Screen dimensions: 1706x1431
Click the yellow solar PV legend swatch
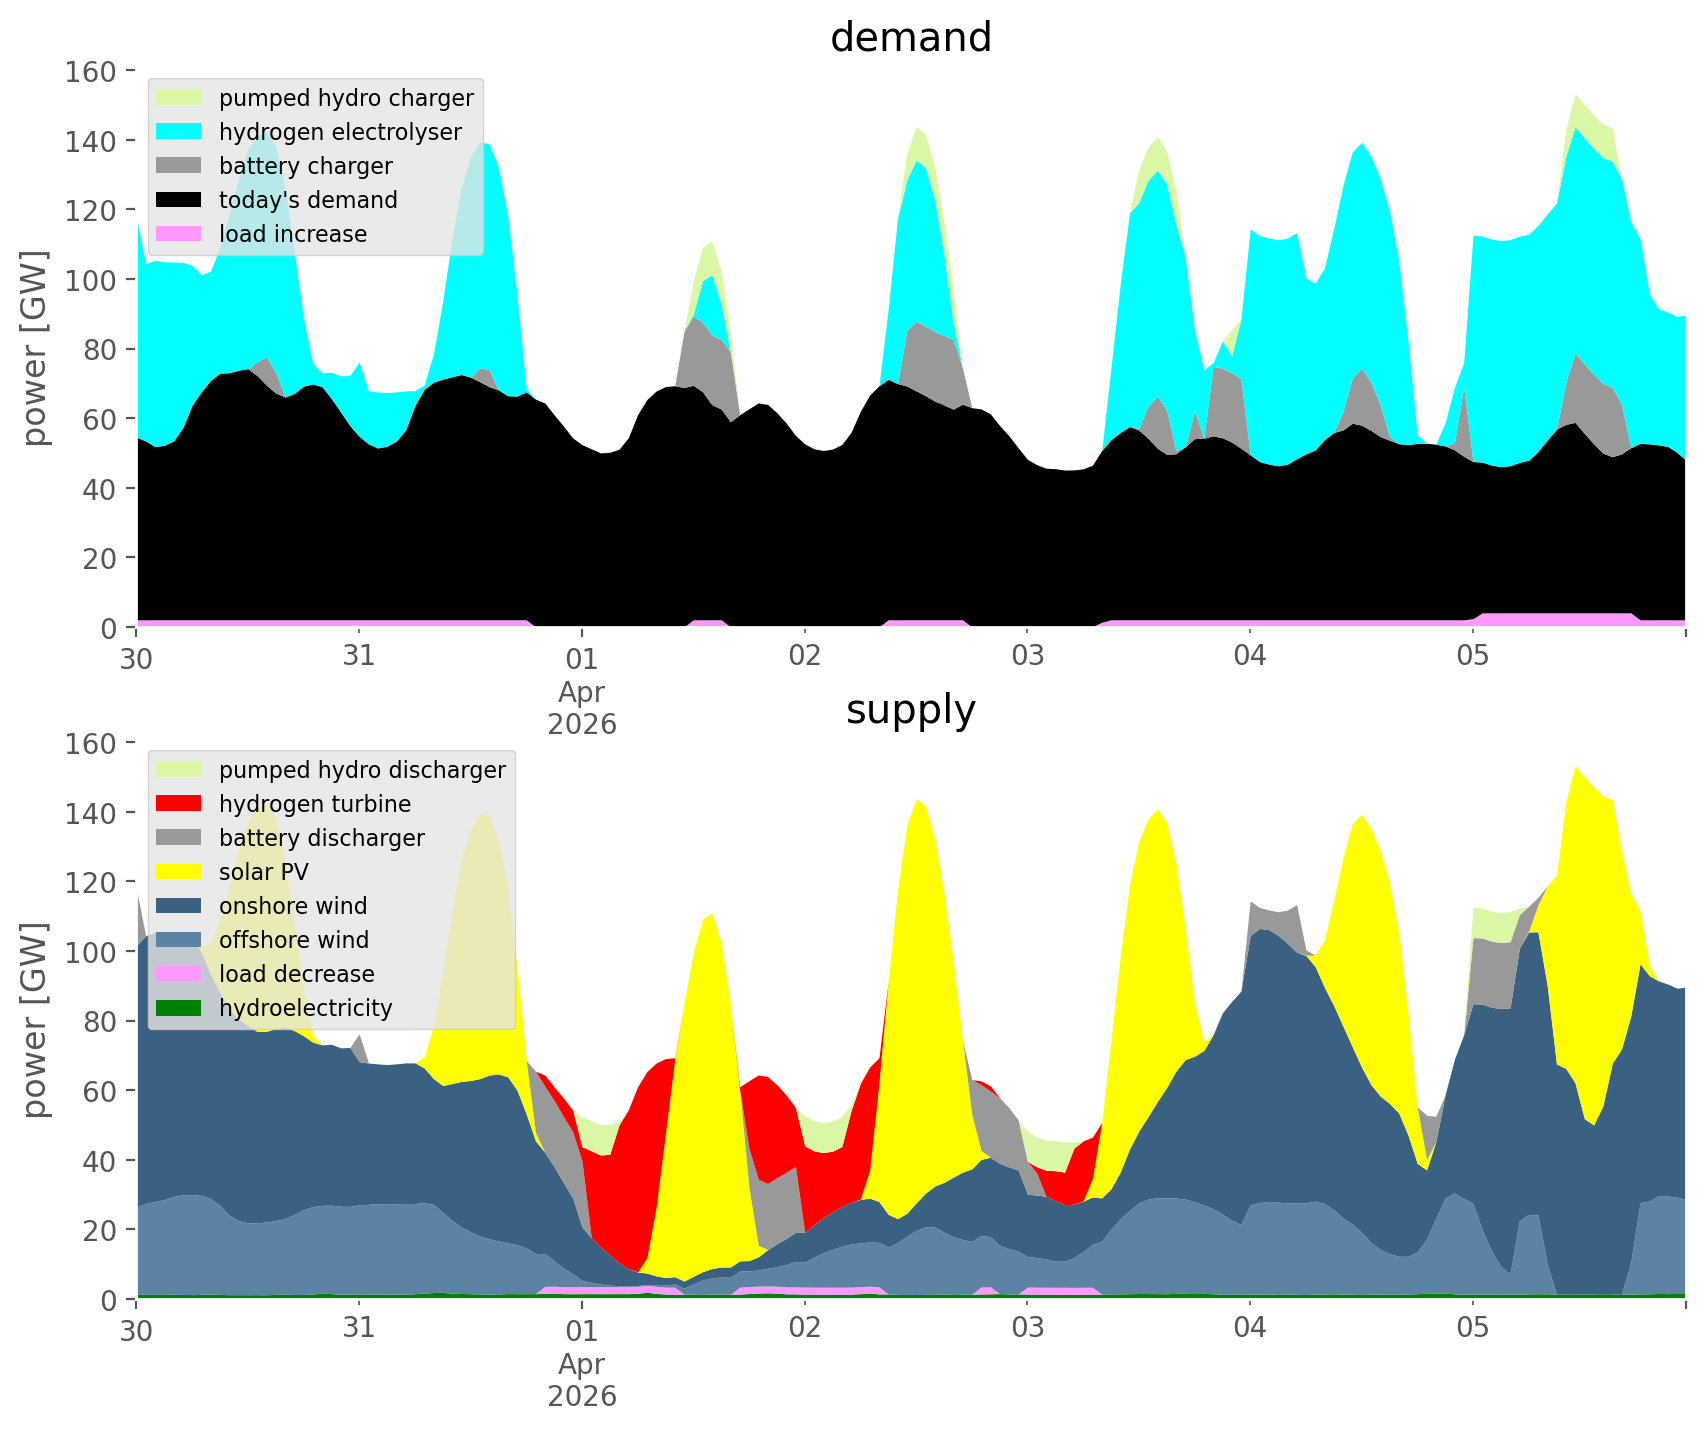point(181,872)
